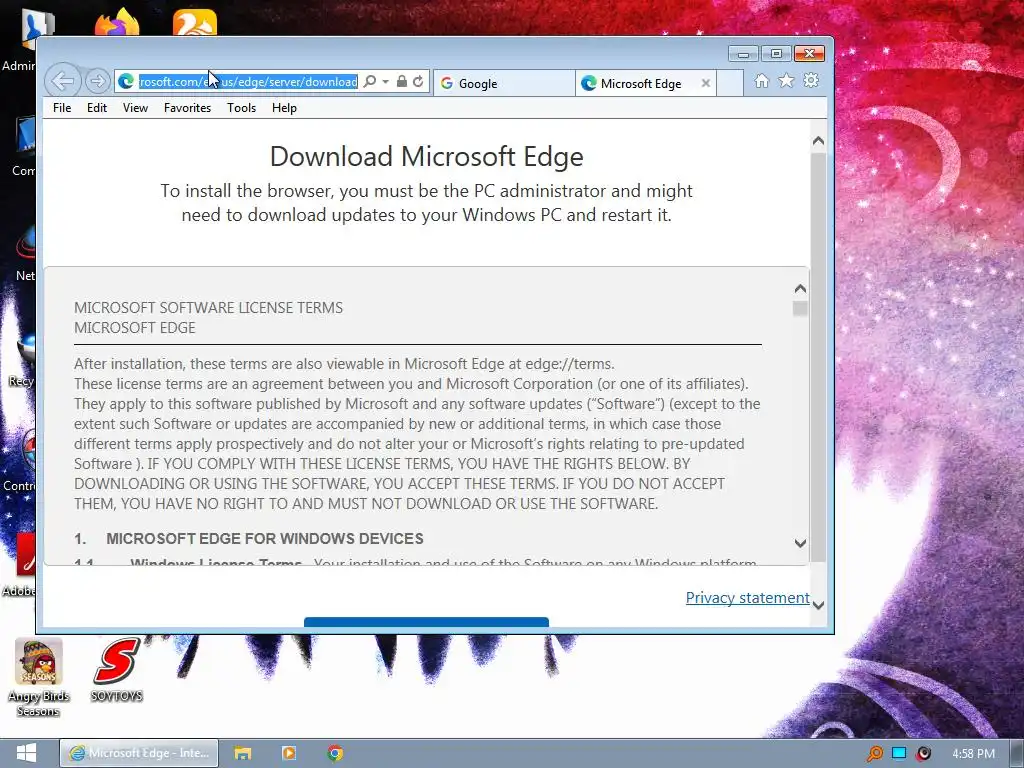This screenshot has height=768, width=1024.
Task: Go forward with the Forward arrow button
Action: click(x=97, y=81)
